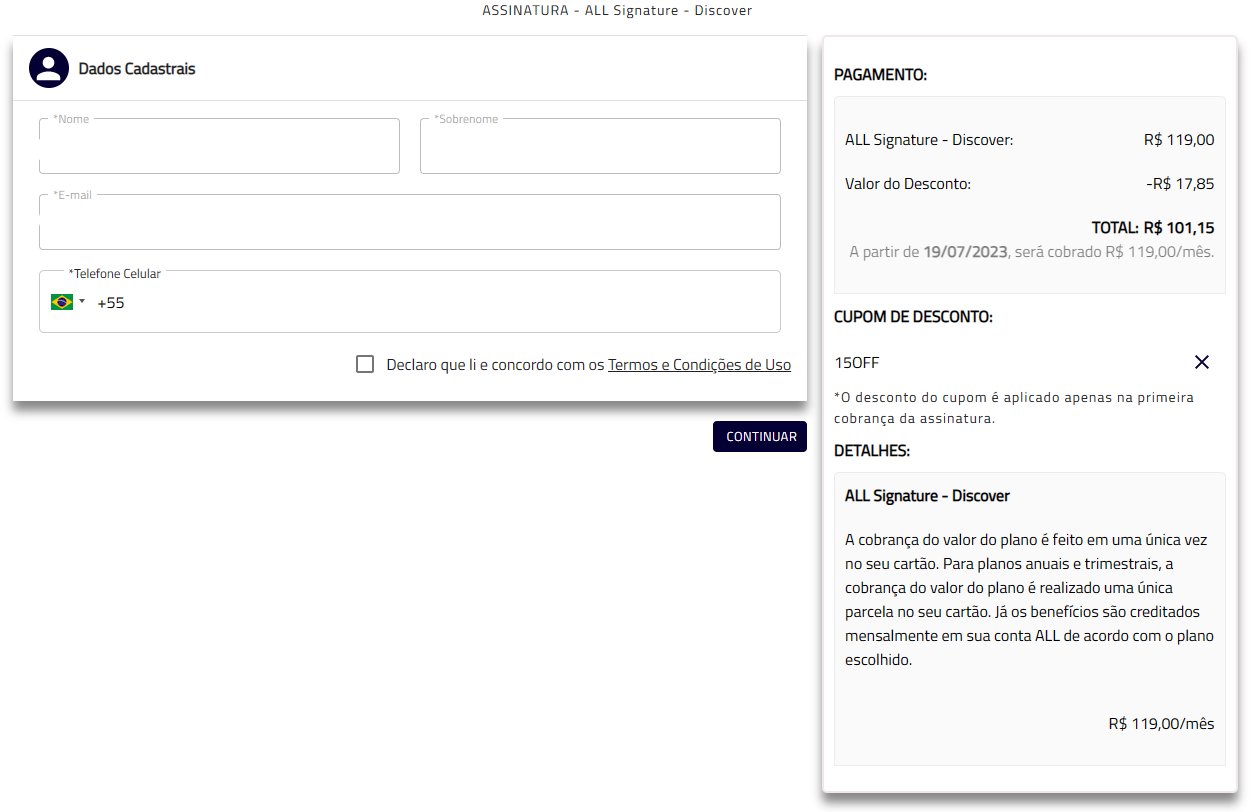Tick the Termos e Condições agreement checkbox
The width and height of the screenshot is (1257, 812).
[365, 364]
